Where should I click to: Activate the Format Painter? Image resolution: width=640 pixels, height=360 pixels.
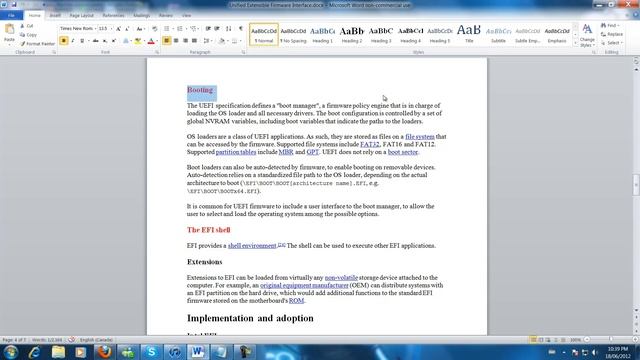click(x=37, y=44)
